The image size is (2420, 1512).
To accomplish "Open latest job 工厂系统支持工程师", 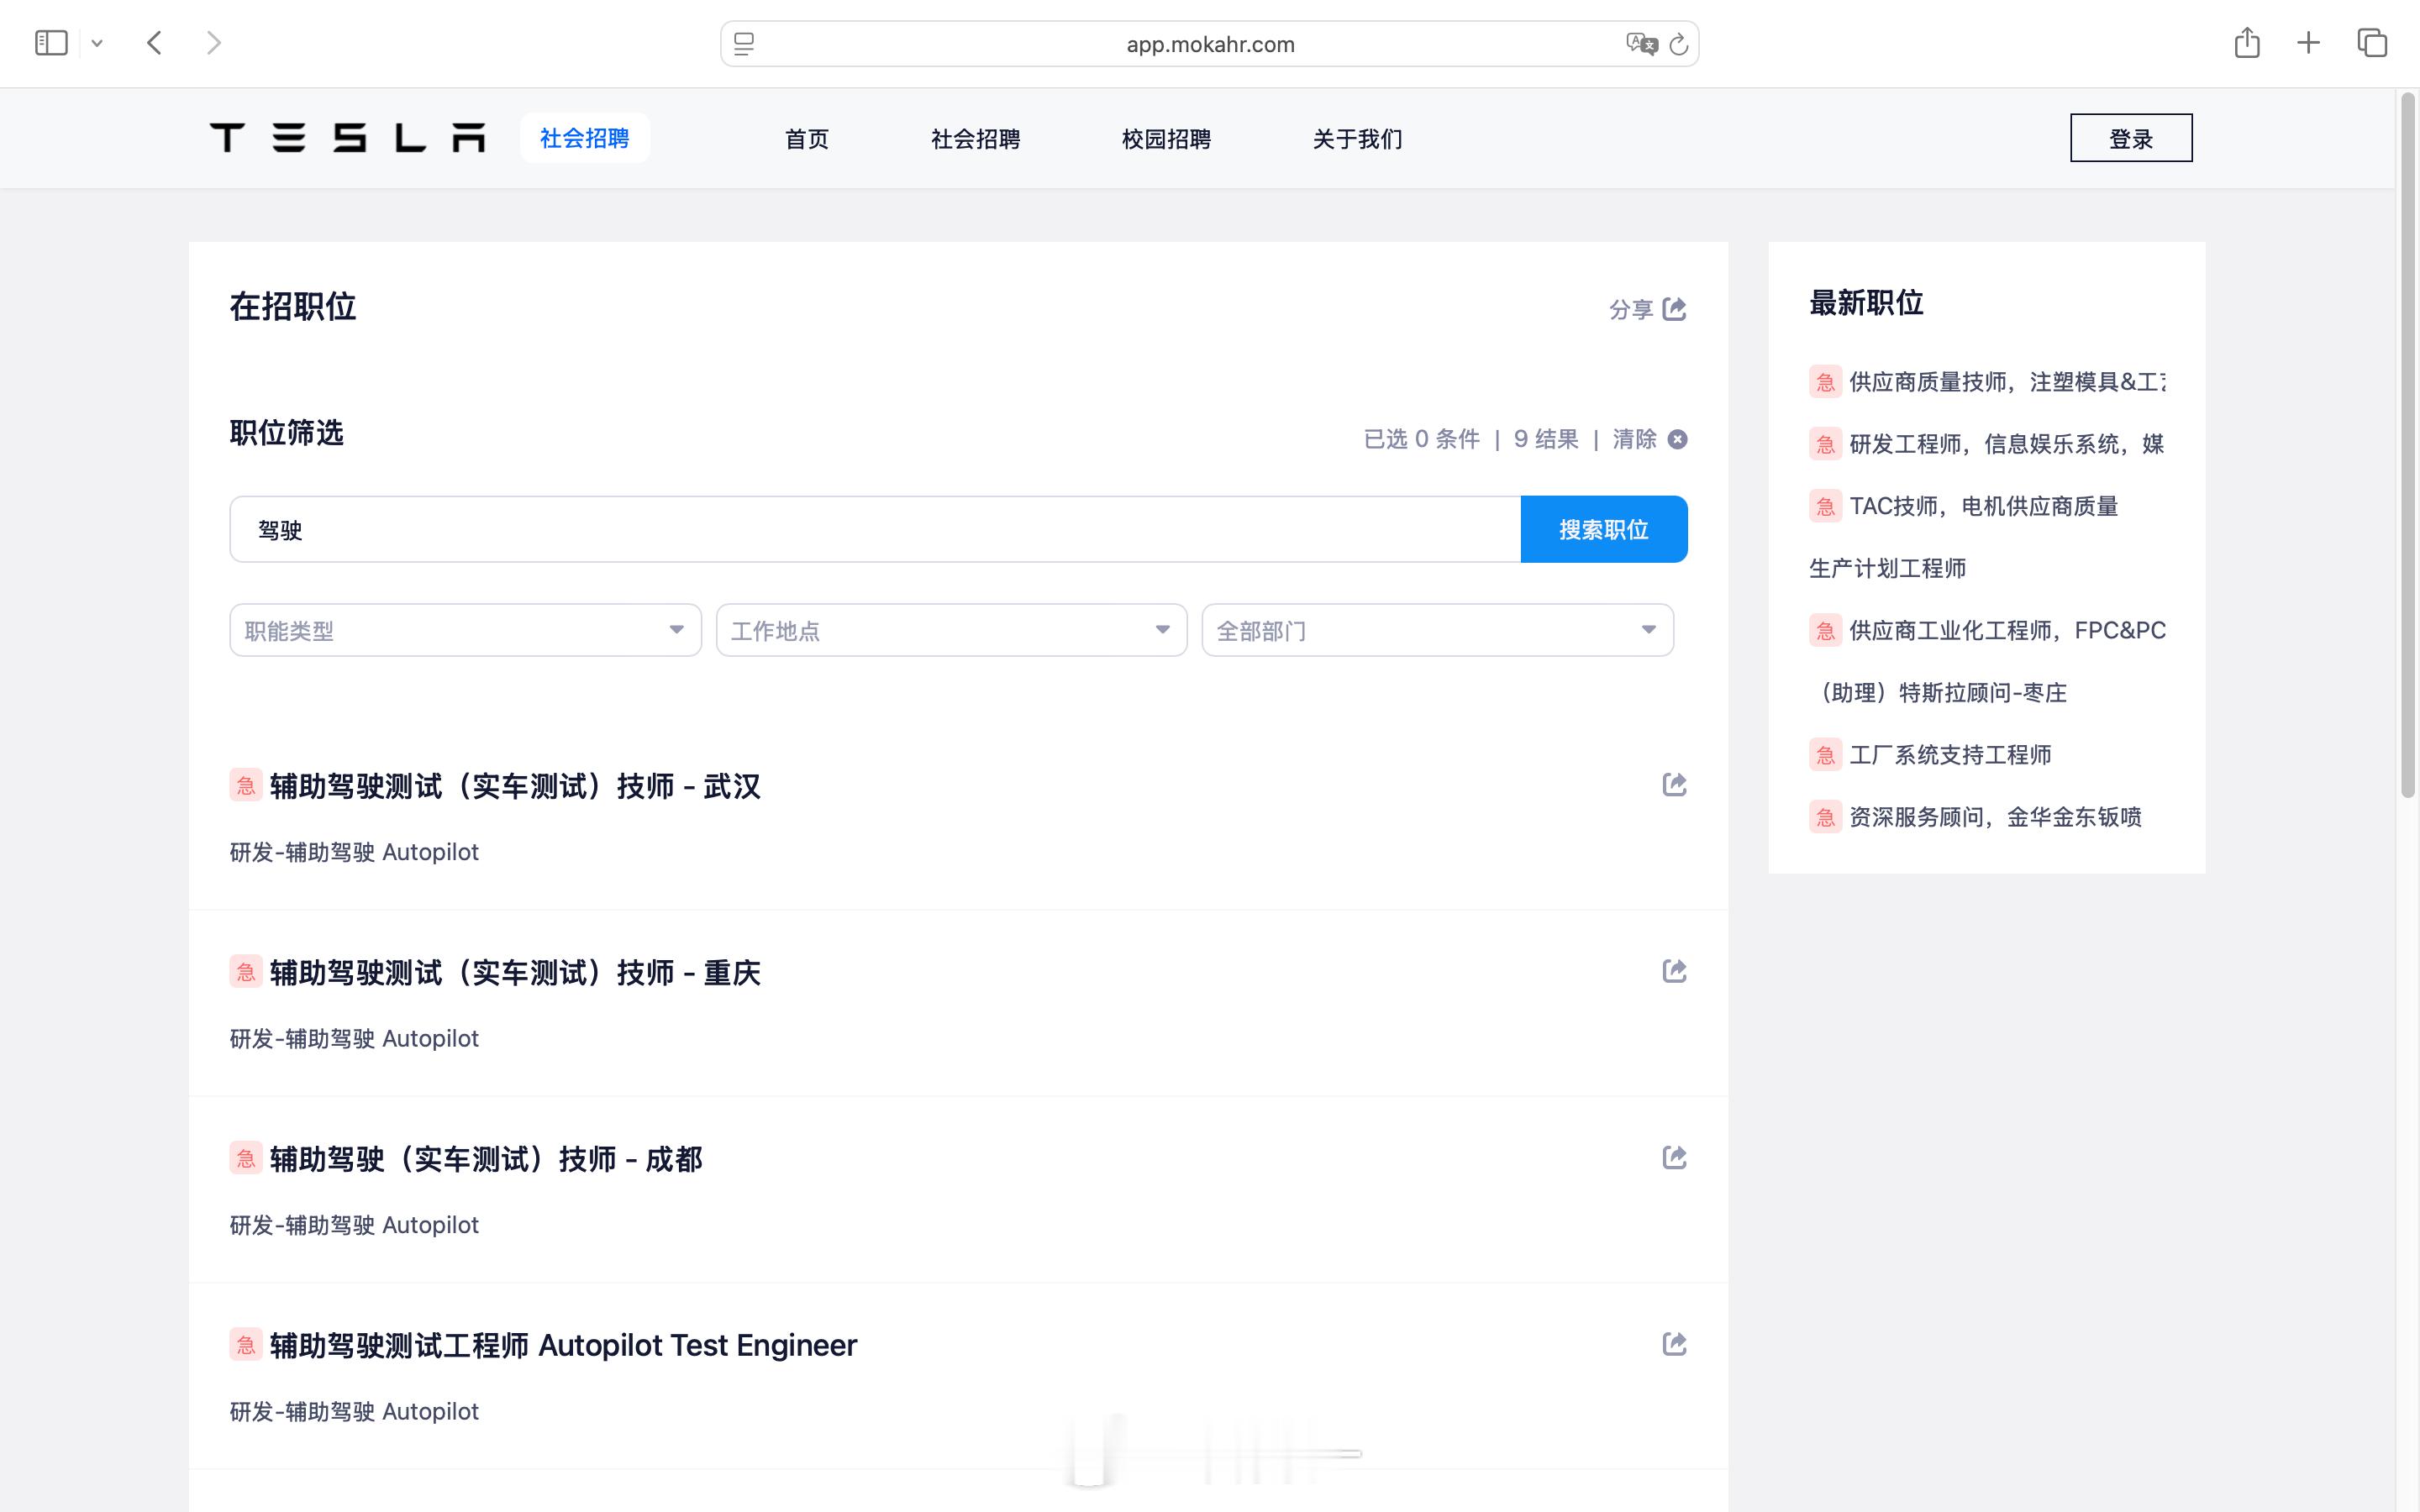I will click(x=1950, y=755).
